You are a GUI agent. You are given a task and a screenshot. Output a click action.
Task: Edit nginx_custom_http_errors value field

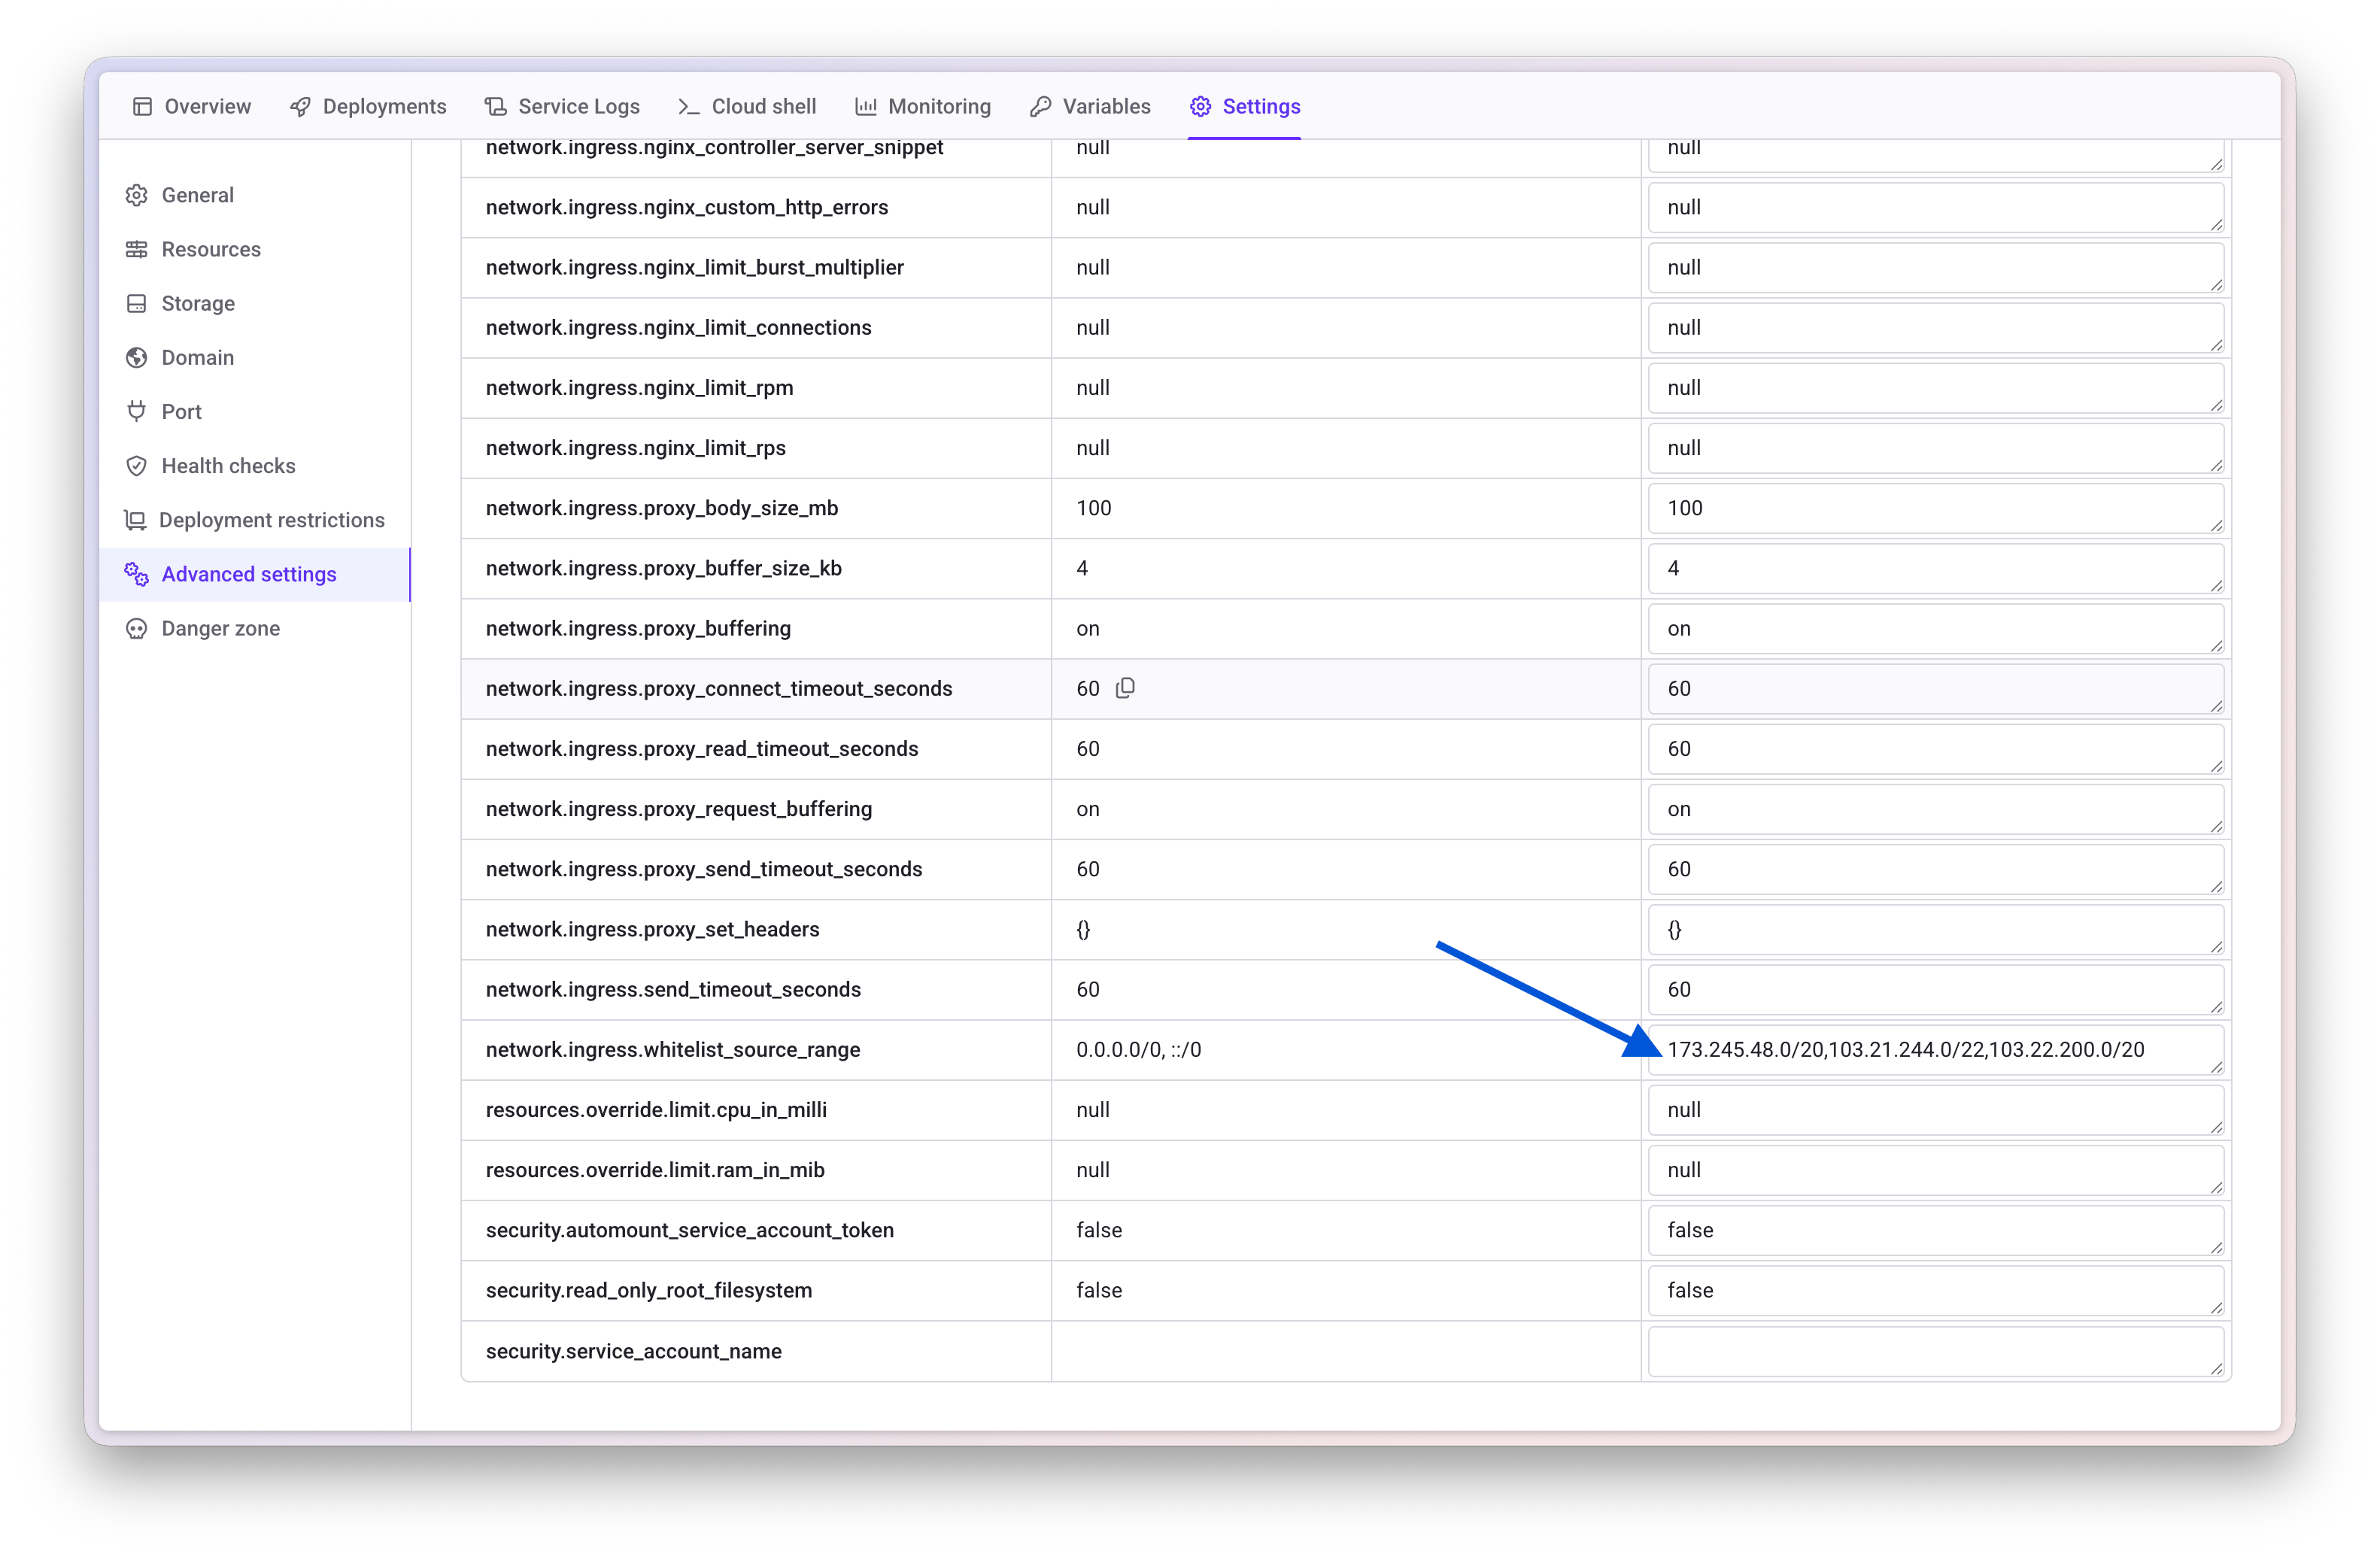point(1936,207)
